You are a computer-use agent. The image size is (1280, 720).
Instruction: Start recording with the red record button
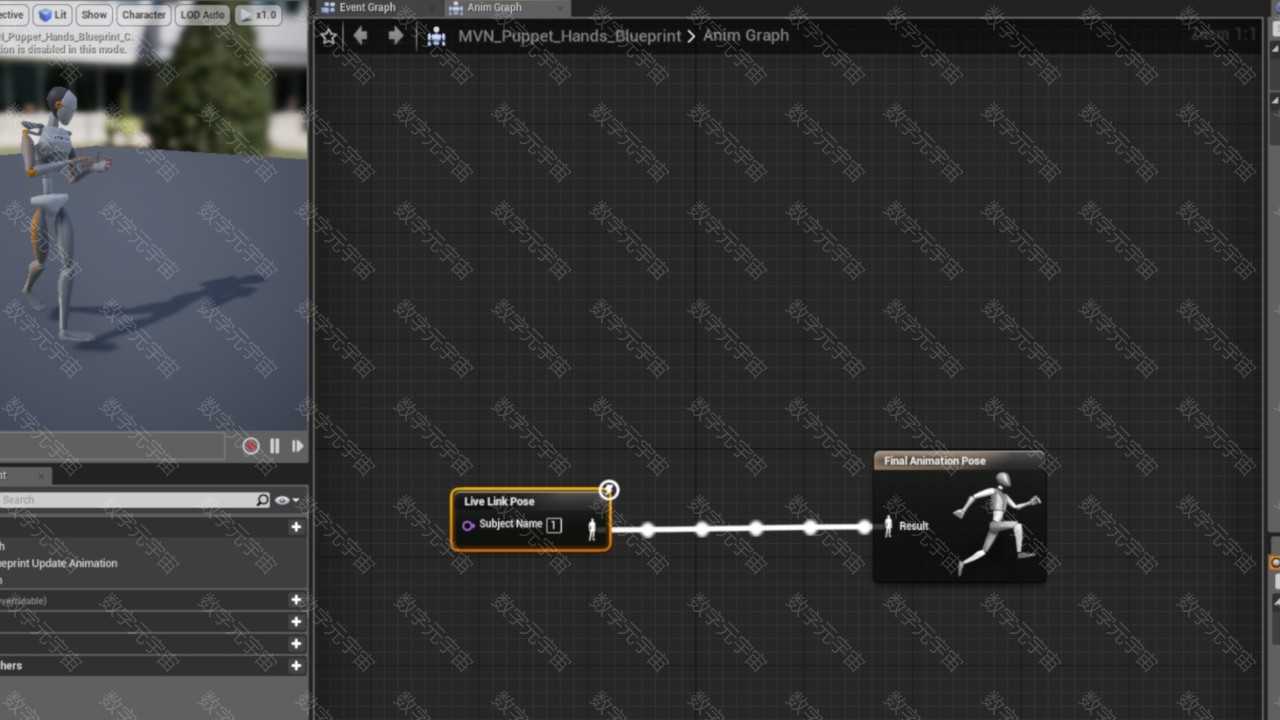(x=251, y=446)
